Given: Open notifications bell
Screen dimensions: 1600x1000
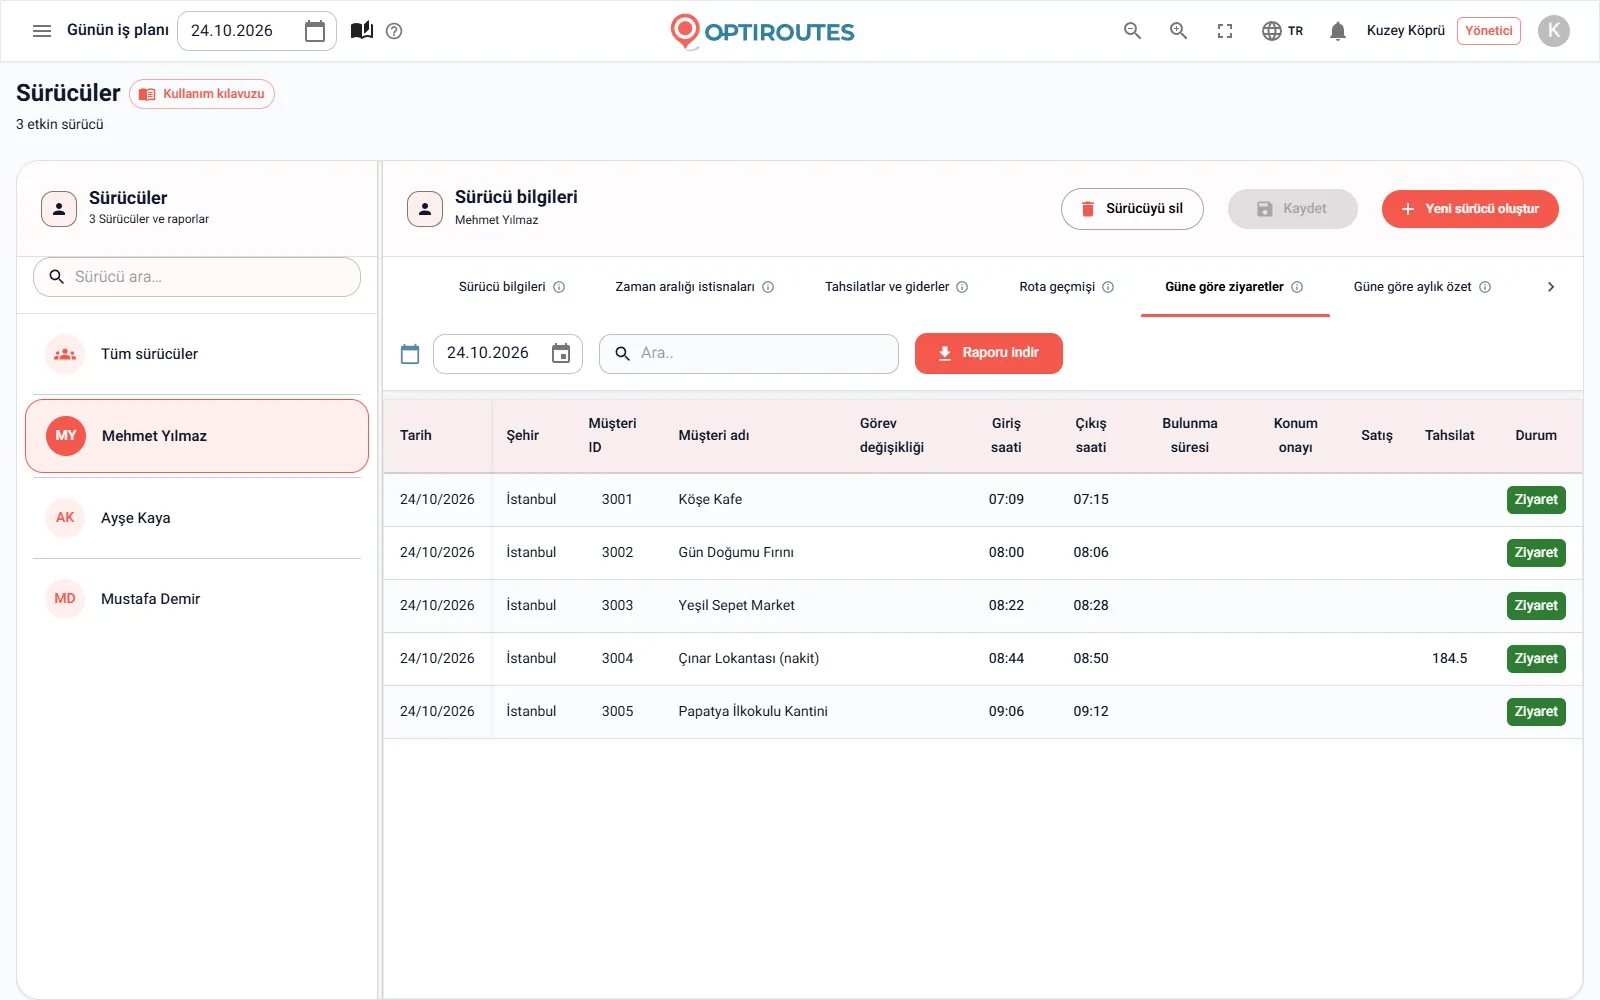Looking at the screenshot, I should (1338, 31).
